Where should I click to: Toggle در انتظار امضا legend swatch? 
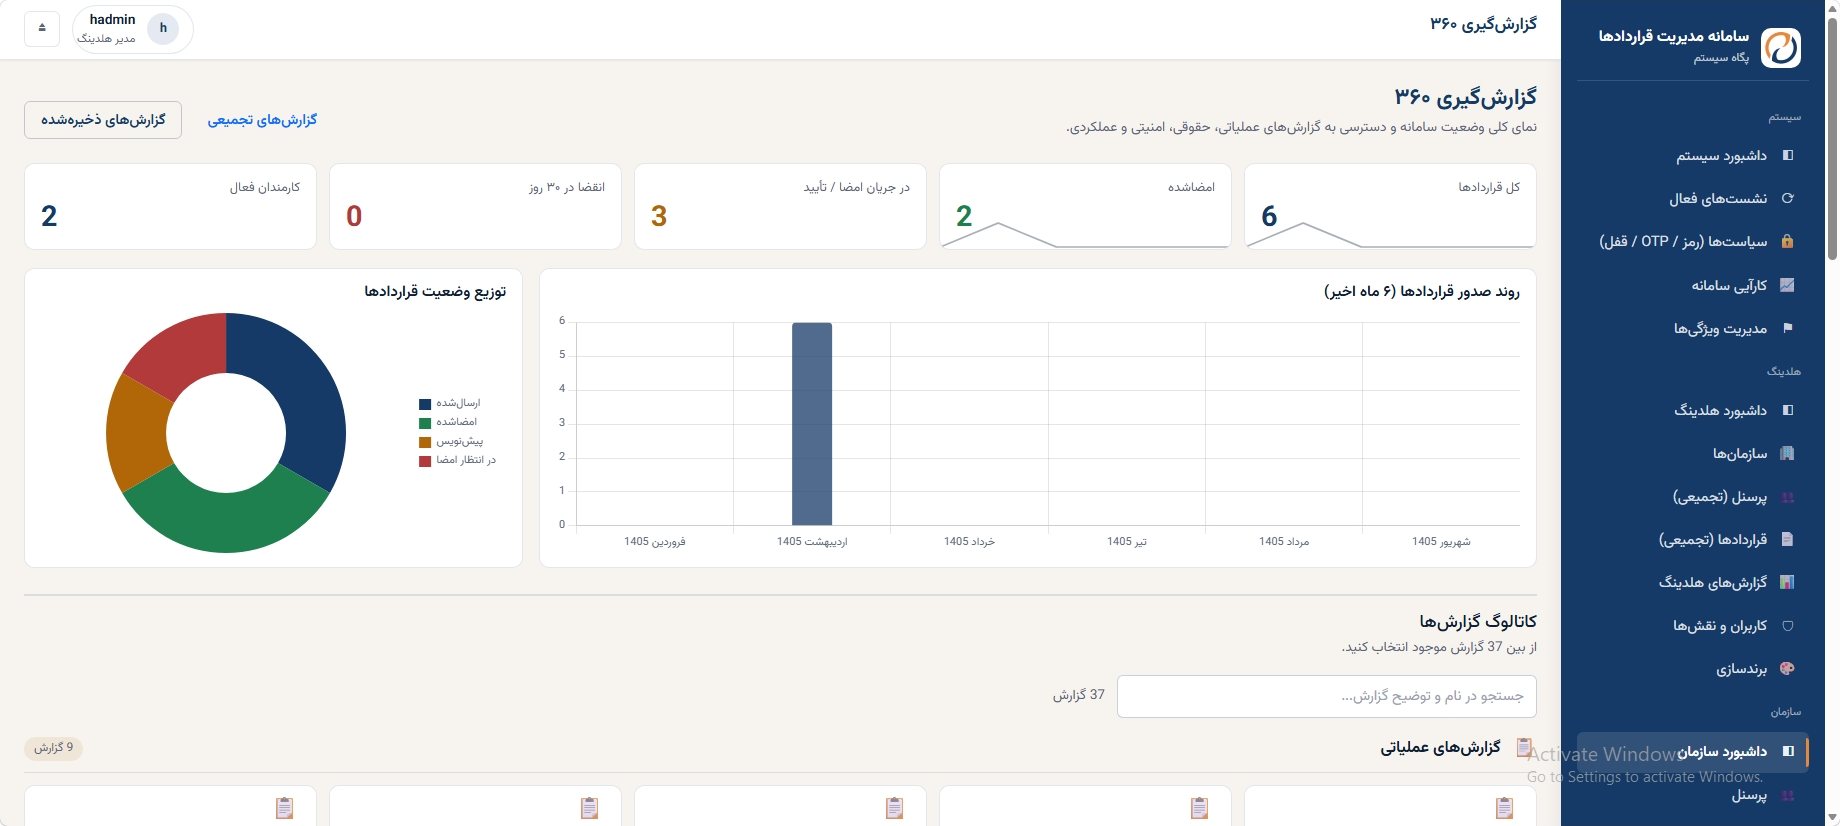click(x=425, y=461)
